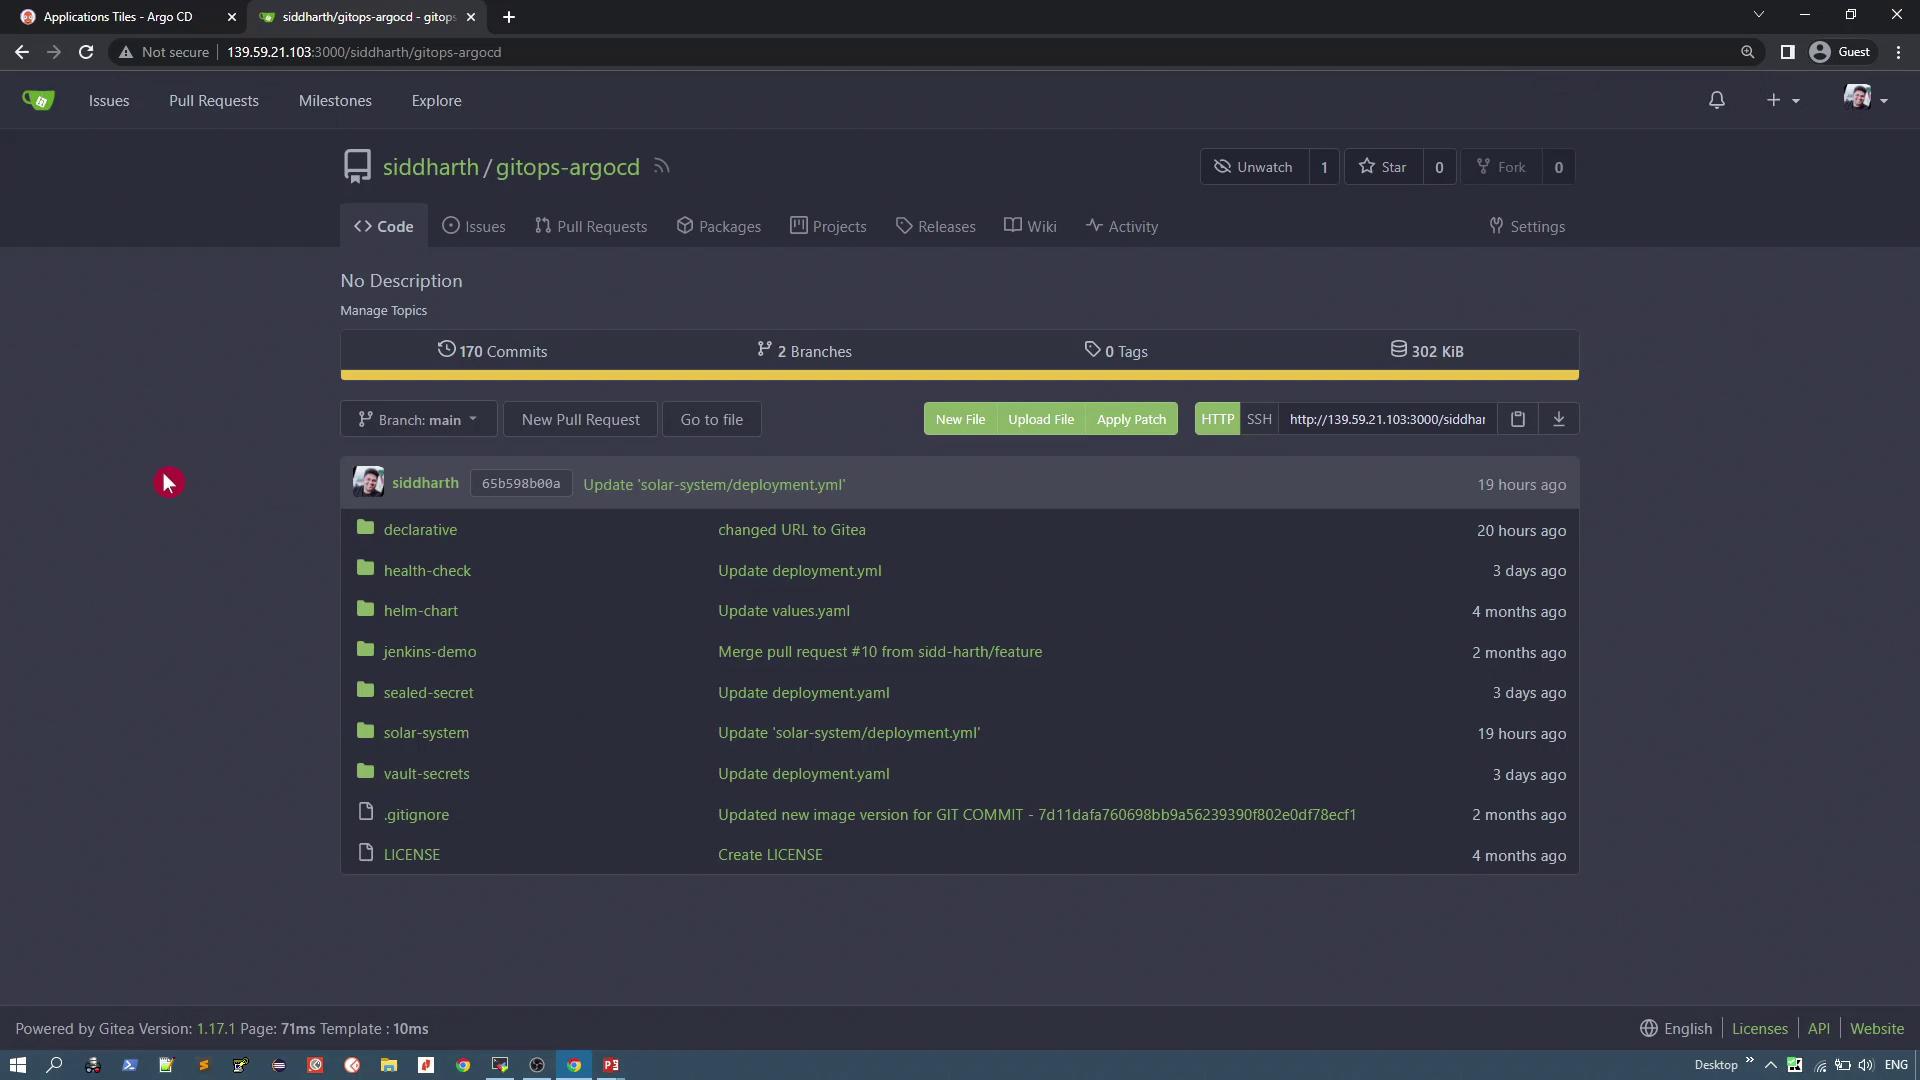The height and width of the screenshot is (1080, 1920).
Task: Click the browser reload icon
Action: point(86,52)
